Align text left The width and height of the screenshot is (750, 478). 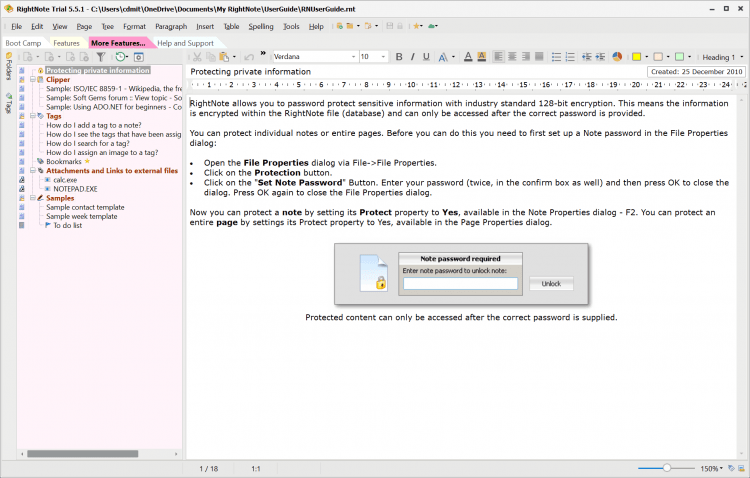pos(498,57)
